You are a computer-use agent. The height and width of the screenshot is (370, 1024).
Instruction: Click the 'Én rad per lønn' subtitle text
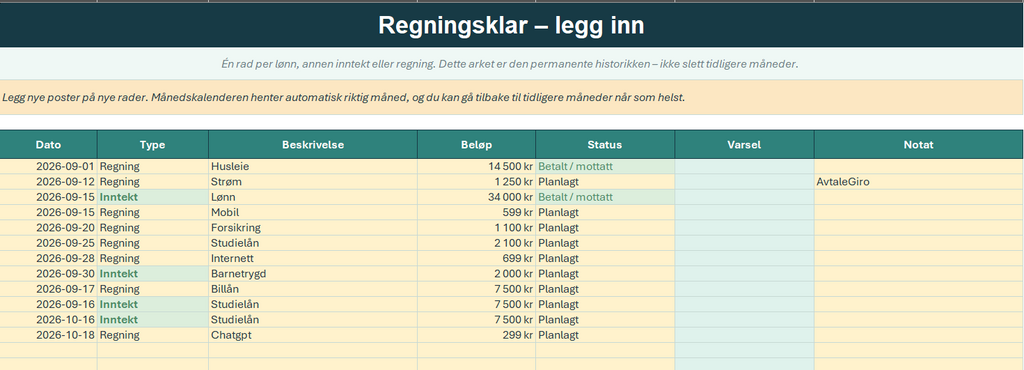point(510,64)
